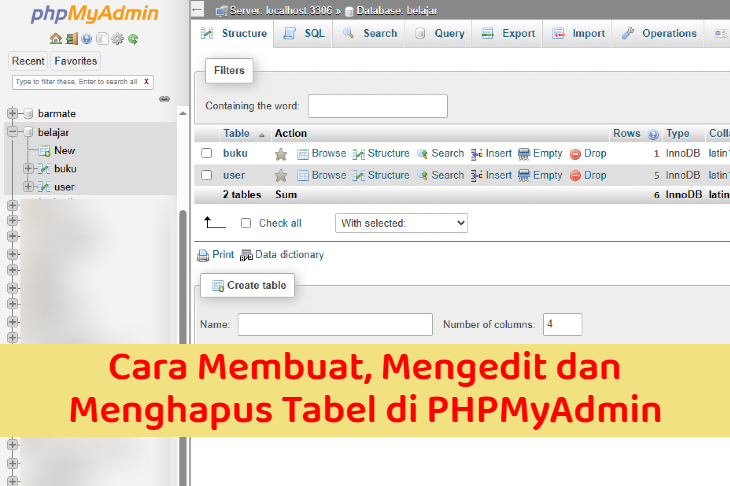Insert a row into user table

point(491,176)
